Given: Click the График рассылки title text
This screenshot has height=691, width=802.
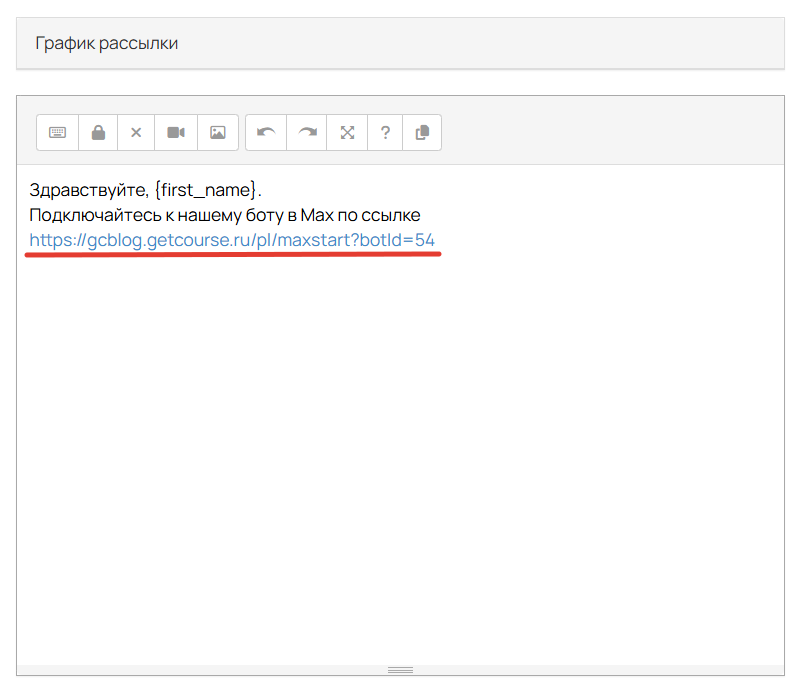Looking at the screenshot, I should tap(107, 43).
